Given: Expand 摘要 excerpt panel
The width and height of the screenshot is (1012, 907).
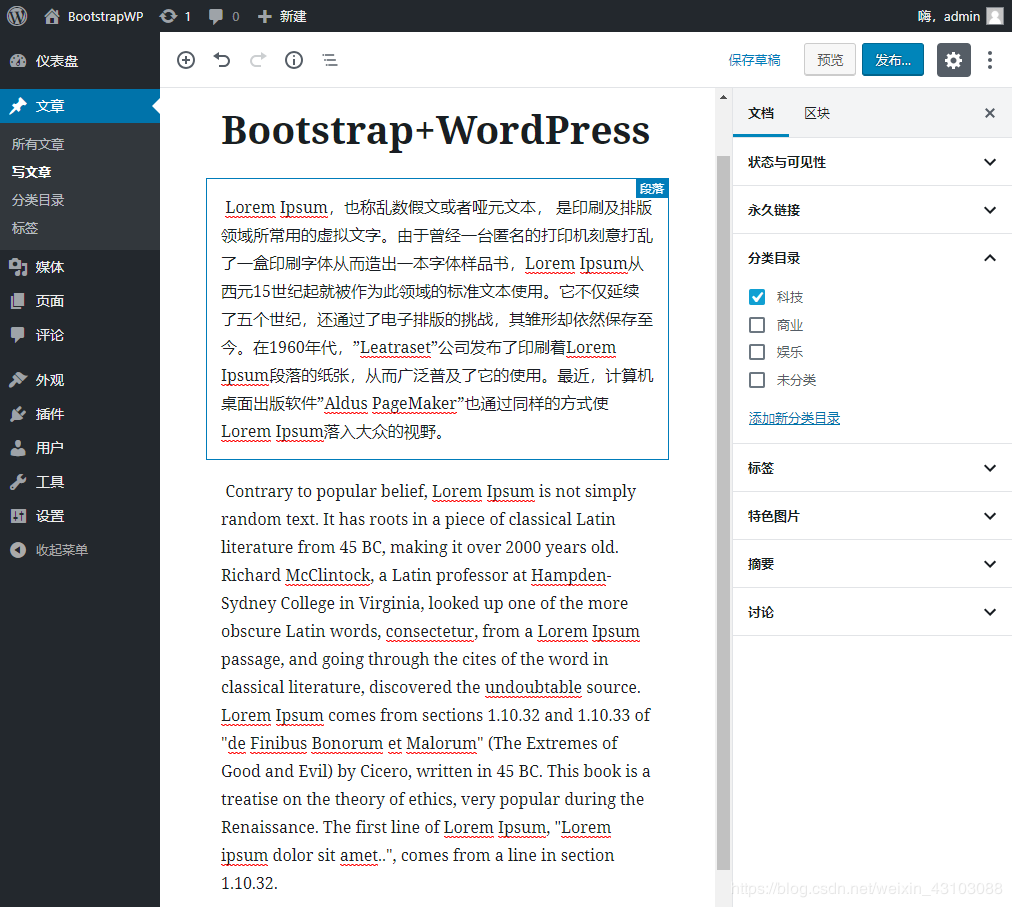Looking at the screenshot, I should [x=872, y=564].
